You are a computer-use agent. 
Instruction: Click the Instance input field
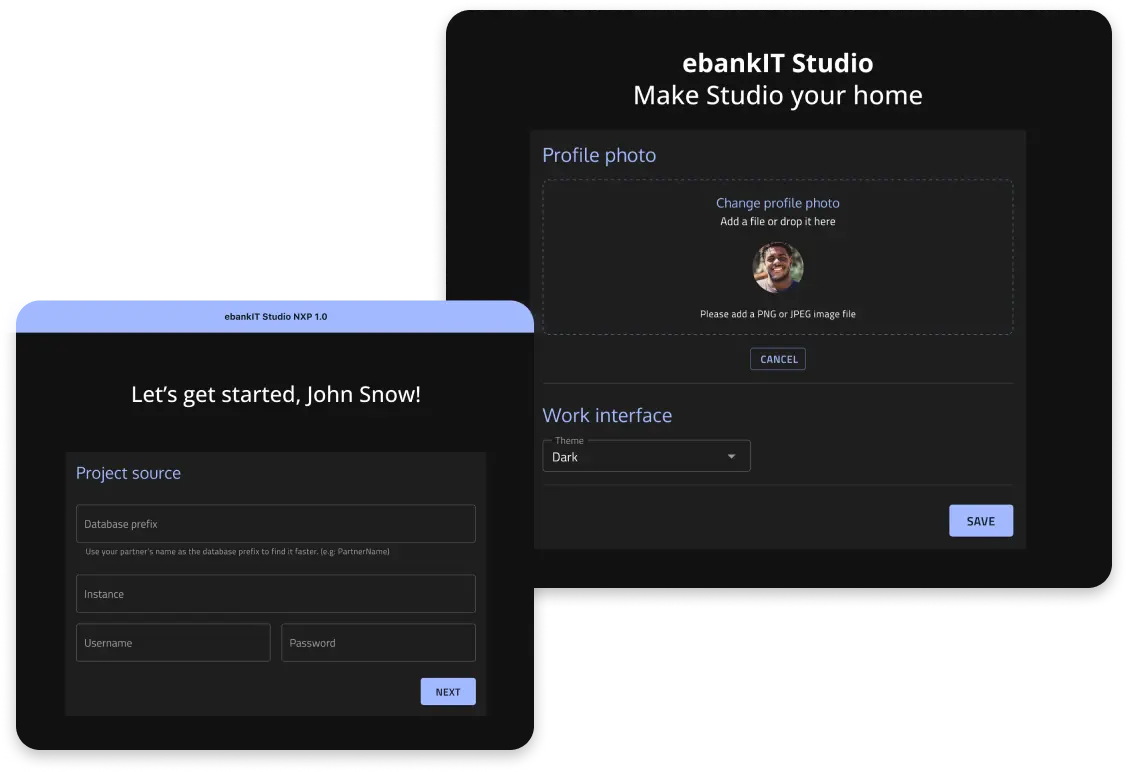[276, 594]
